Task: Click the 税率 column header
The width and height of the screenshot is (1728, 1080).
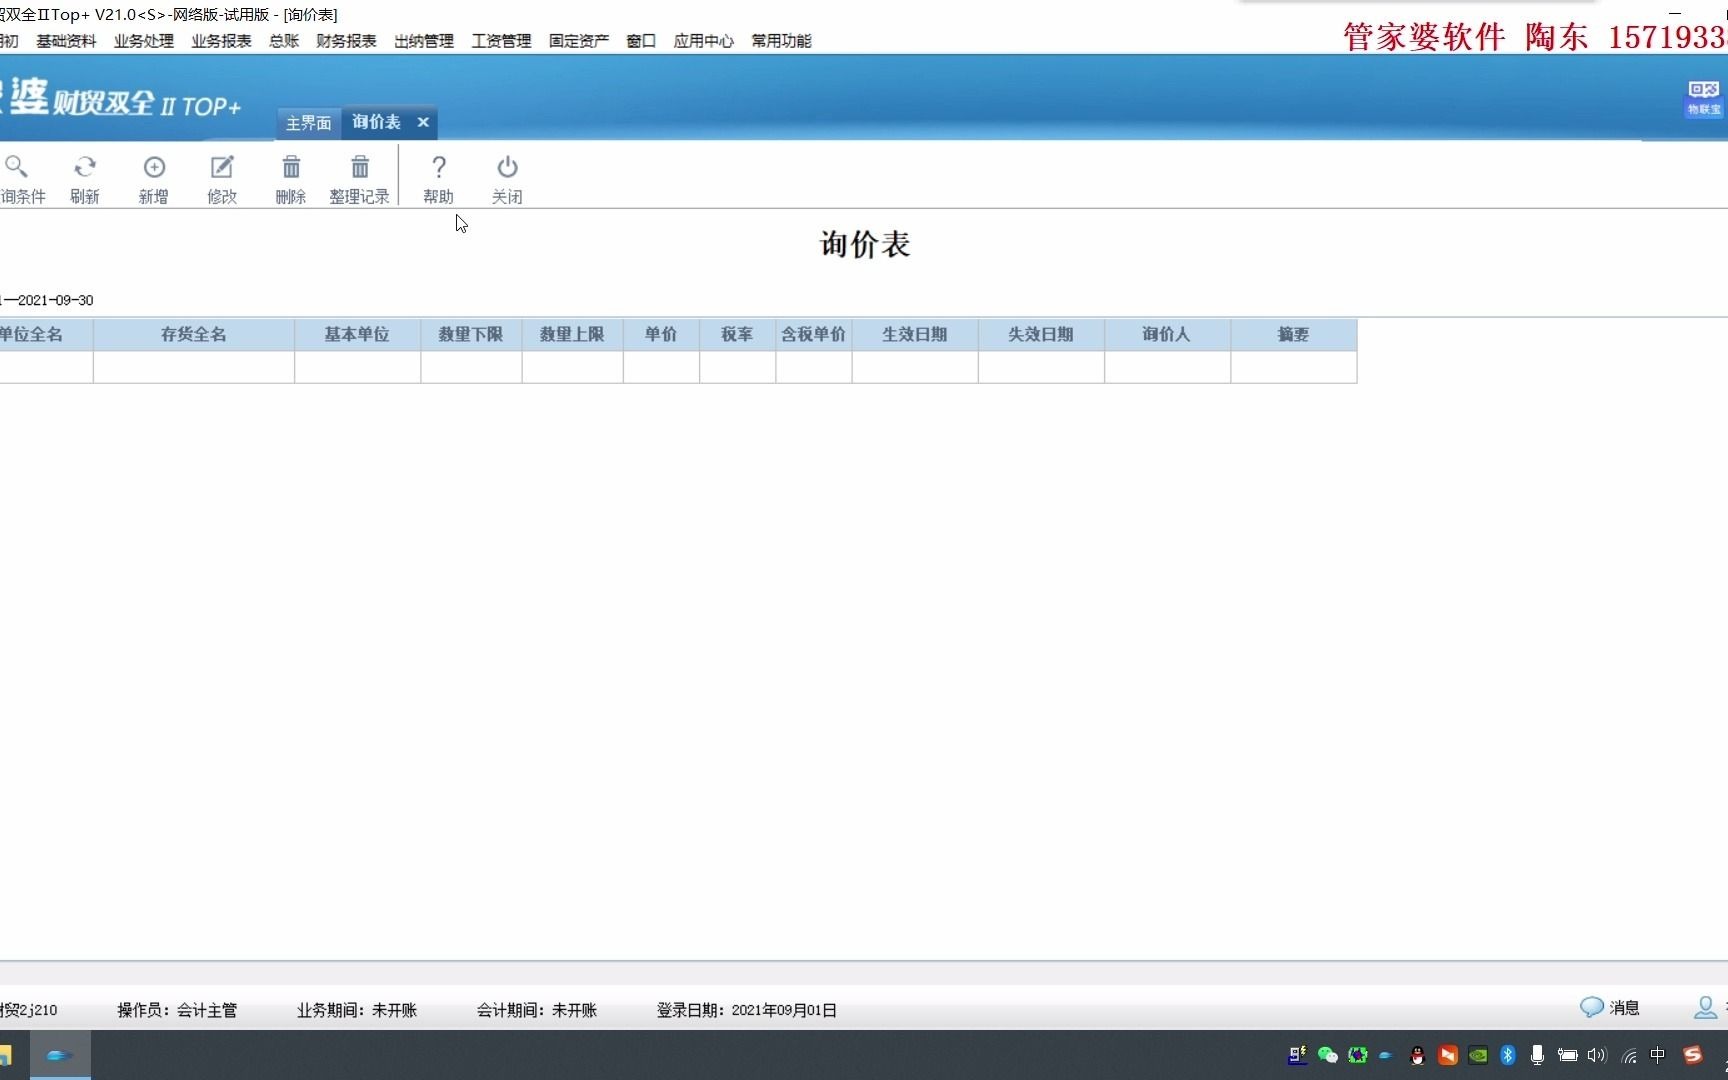Action: tap(737, 335)
